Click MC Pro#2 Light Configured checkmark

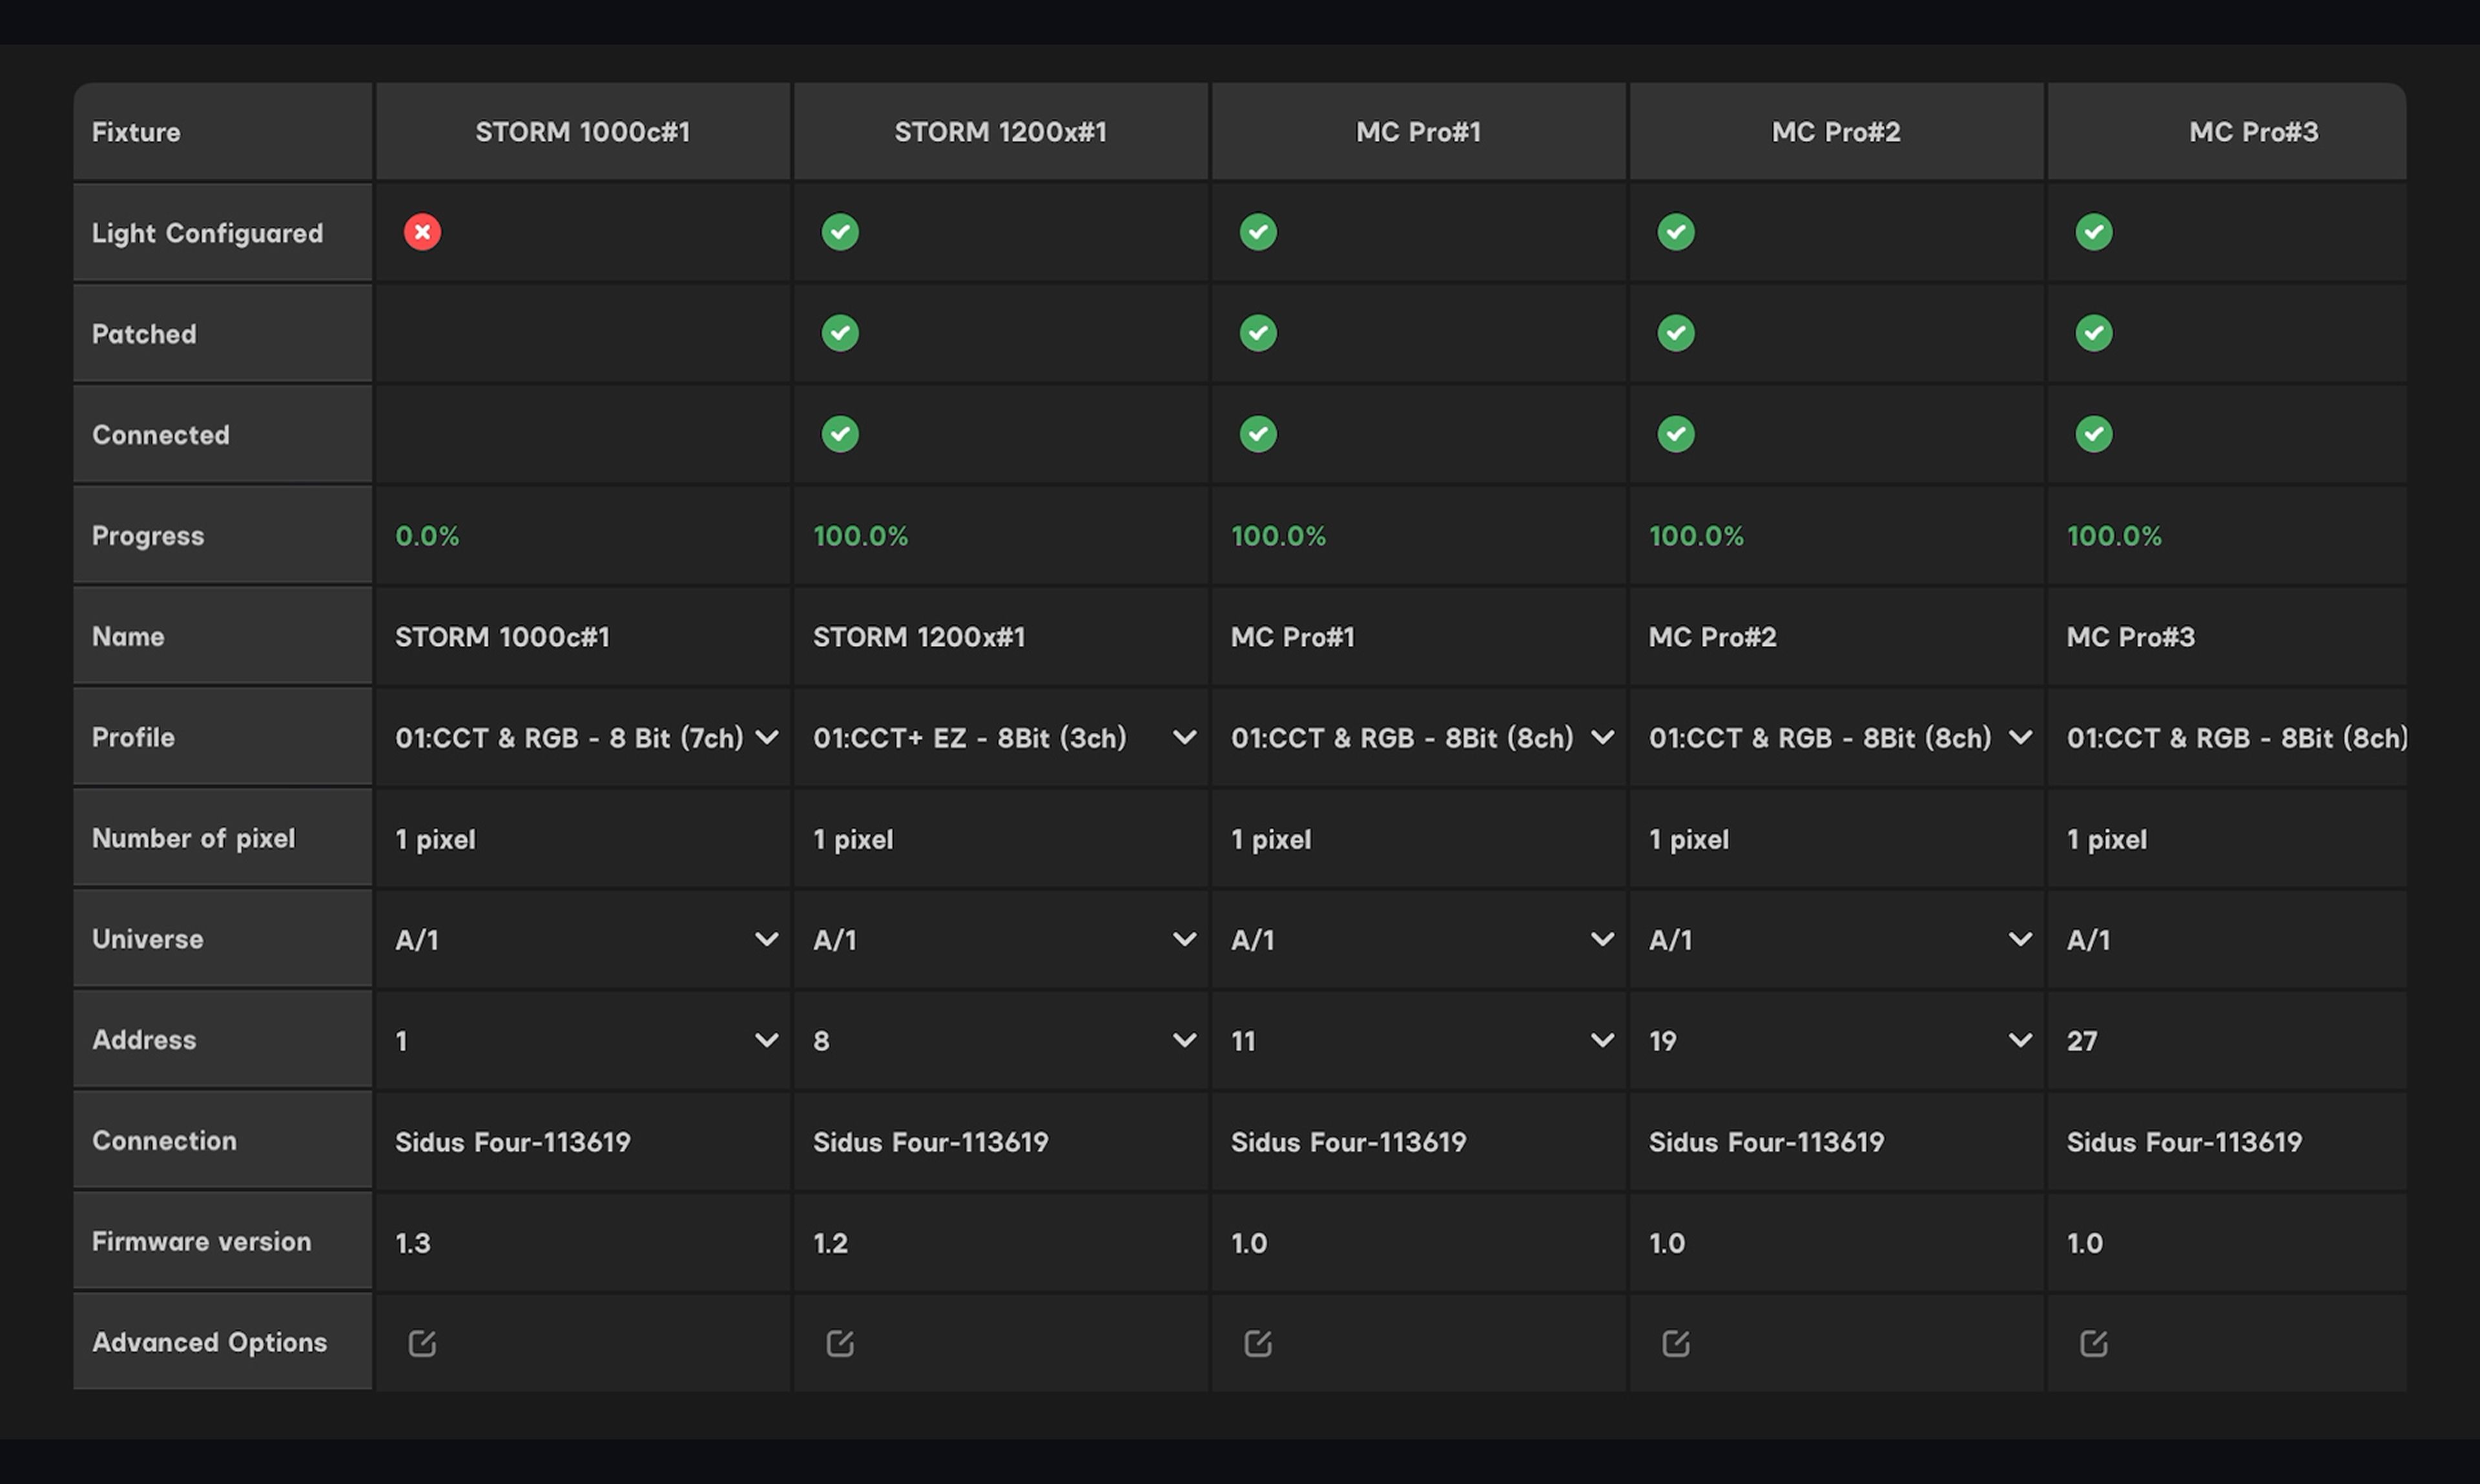[x=1676, y=232]
